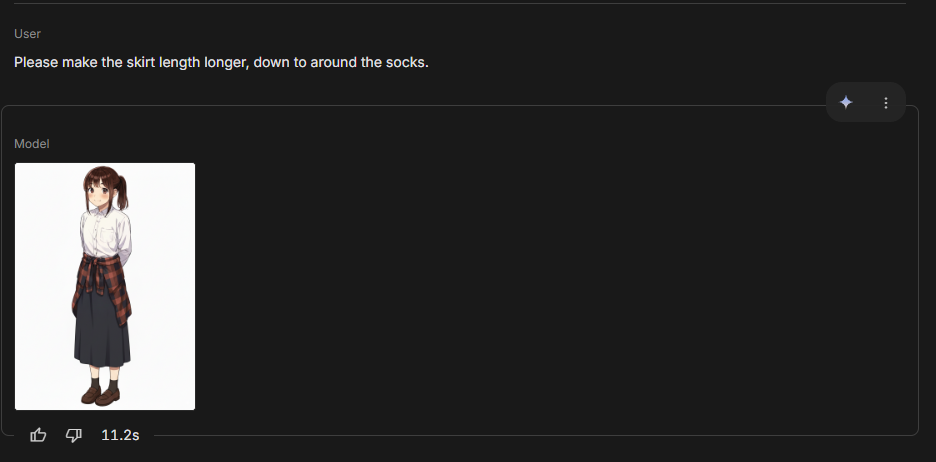Click the word "socks" in the prompt
This screenshot has width=936, height=462.
tap(405, 63)
